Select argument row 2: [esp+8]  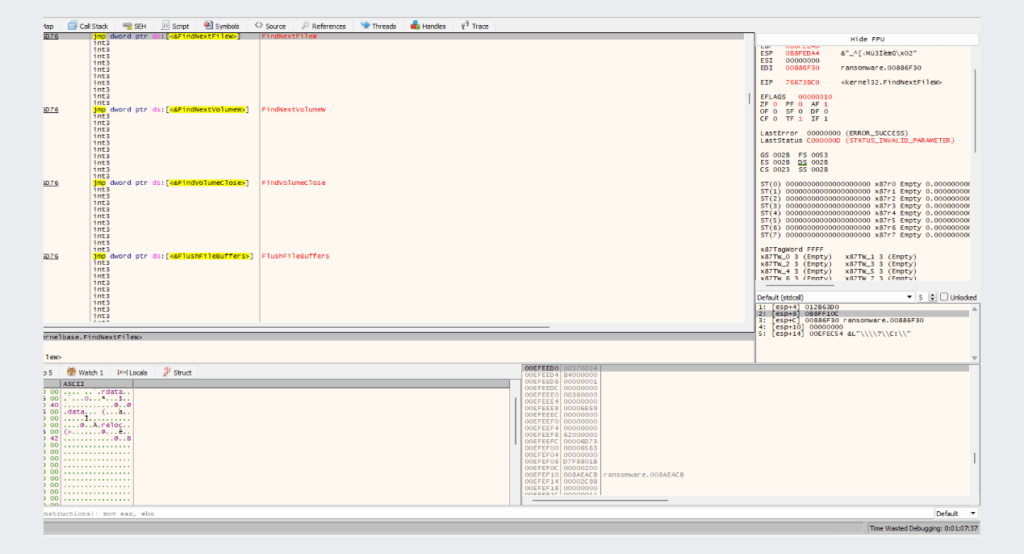pos(863,314)
